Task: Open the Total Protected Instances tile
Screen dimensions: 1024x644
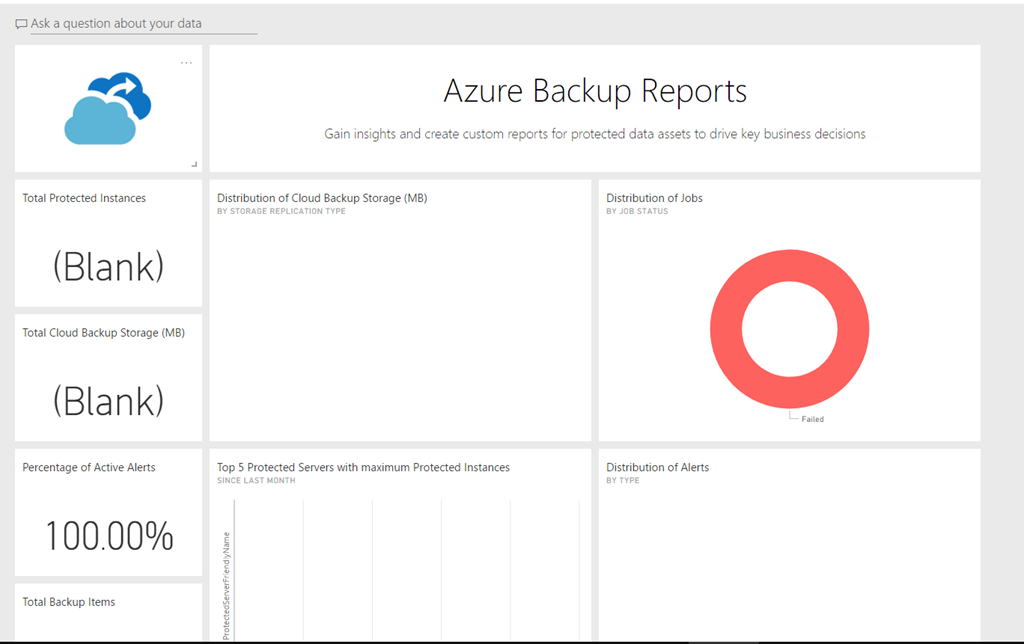Action: (x=84, y=198)
